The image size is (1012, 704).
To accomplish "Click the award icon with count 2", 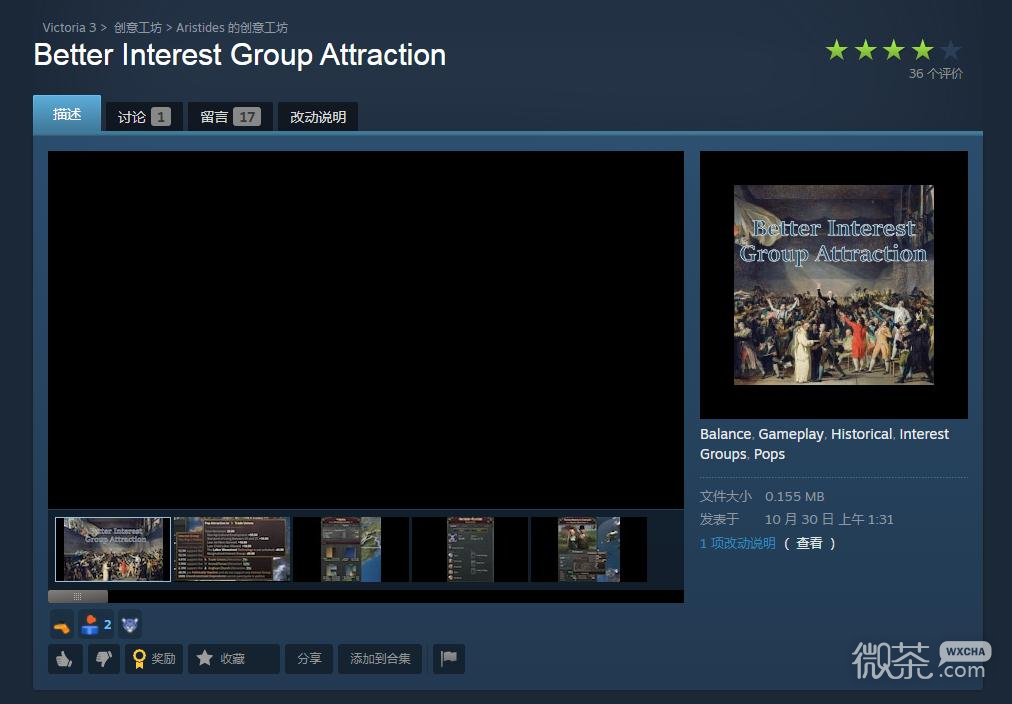I will click(96, 625).
